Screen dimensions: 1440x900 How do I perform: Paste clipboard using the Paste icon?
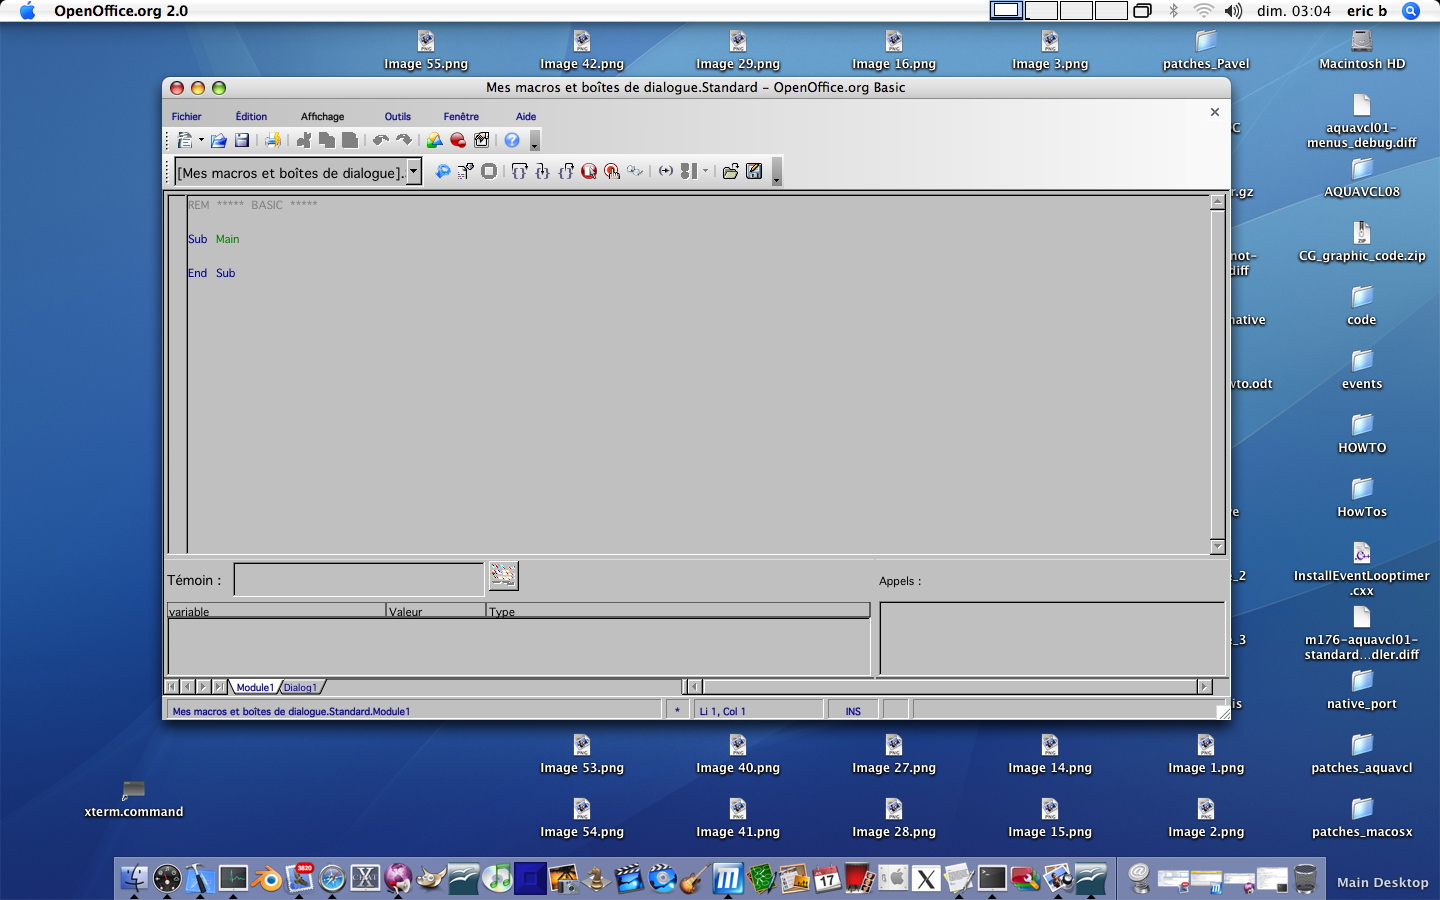[x=350, y=140]
